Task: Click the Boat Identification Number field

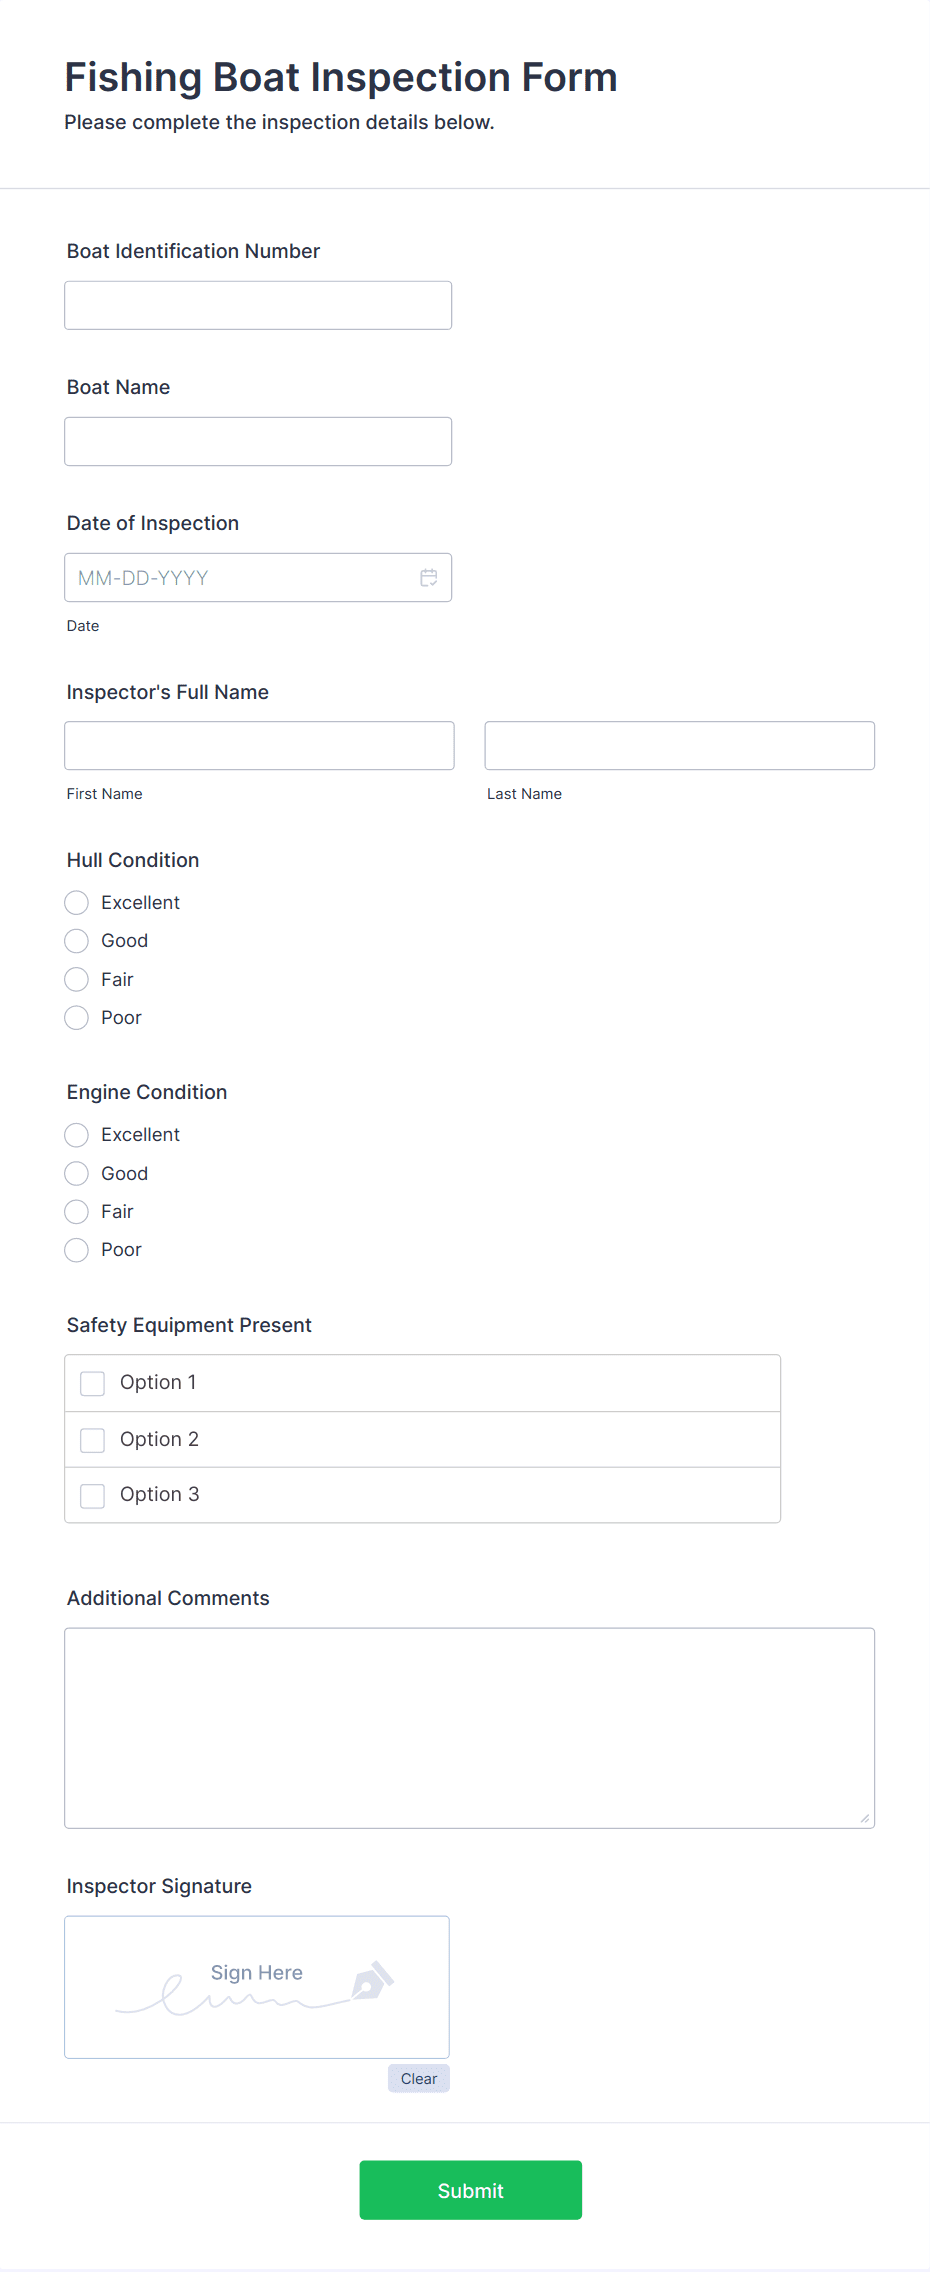Action: point(258,305)
